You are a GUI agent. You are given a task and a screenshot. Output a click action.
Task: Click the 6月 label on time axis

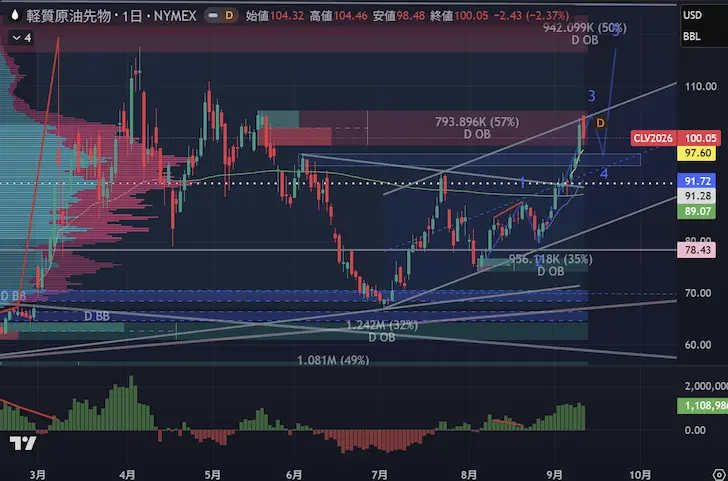tap(294, 474)
